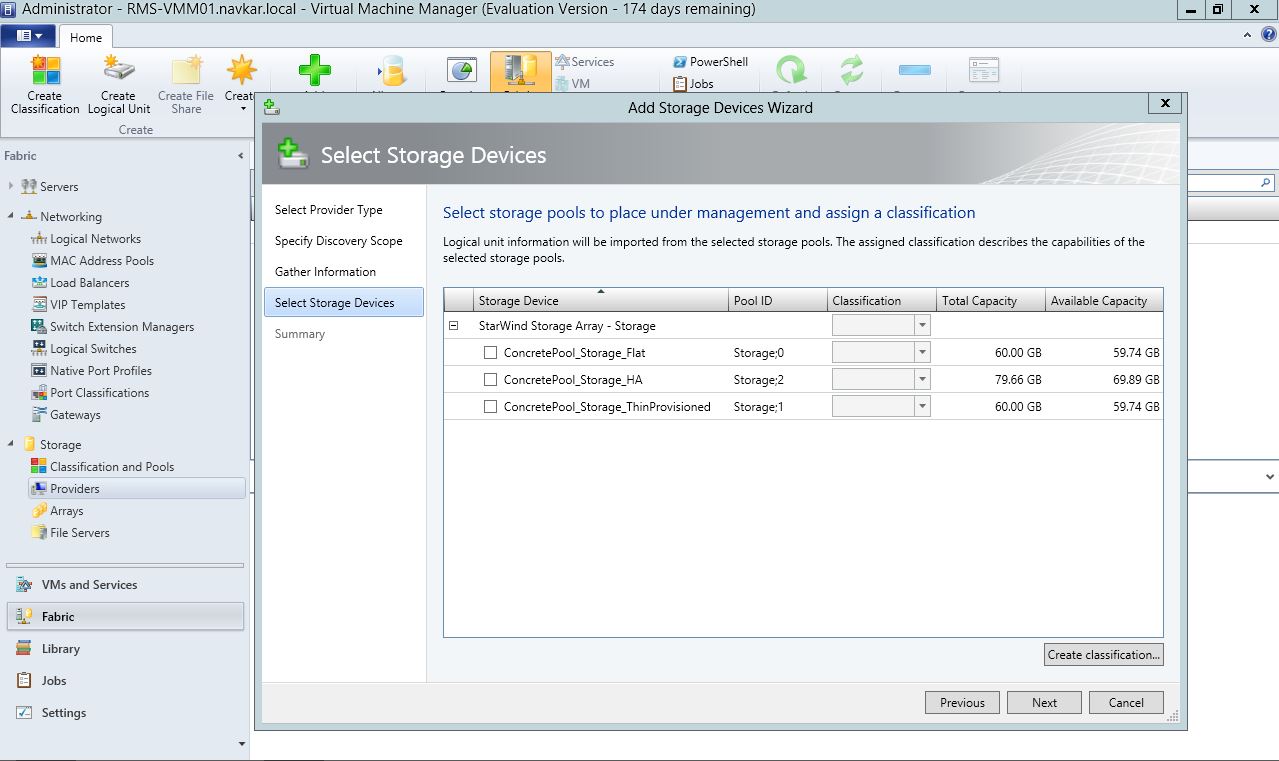Click the Create classification button
Viewport: 1279px width, 761px height.
pyautogui.click(x=1104, y=655)
